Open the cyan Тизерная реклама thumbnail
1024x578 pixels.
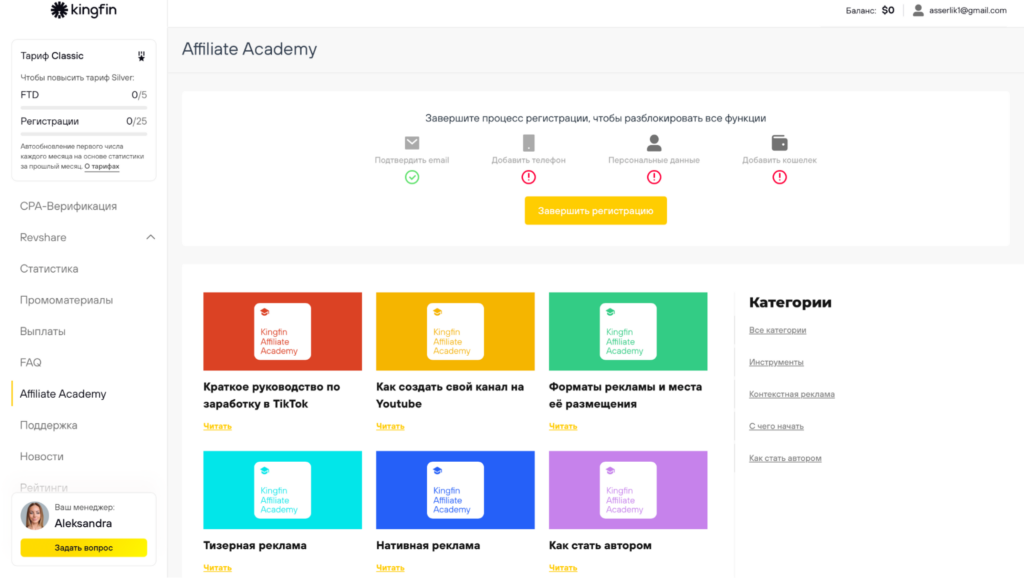pos(282,490)
